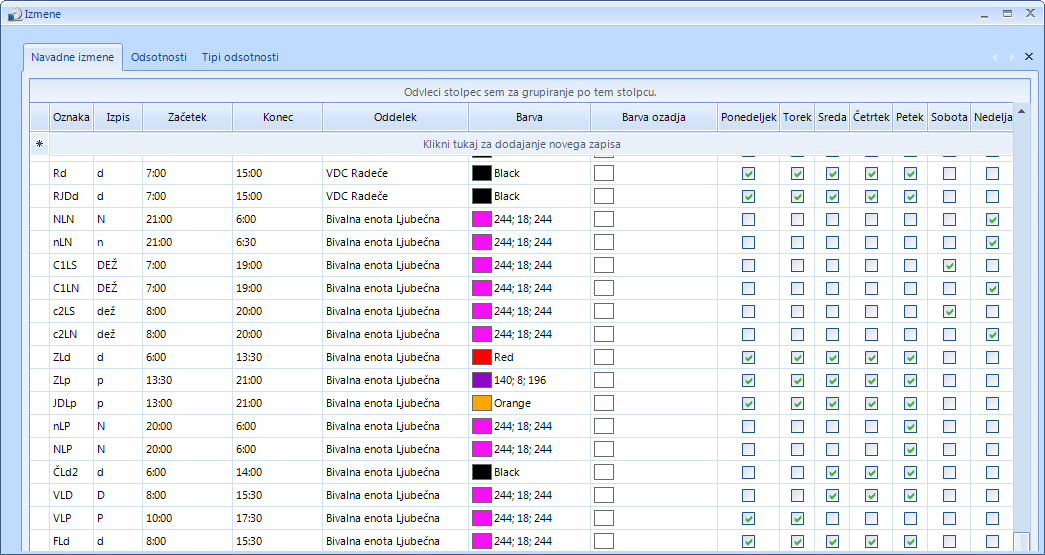
Task: Click the Barva ozadja column header
Action: (x=654, y=117)
